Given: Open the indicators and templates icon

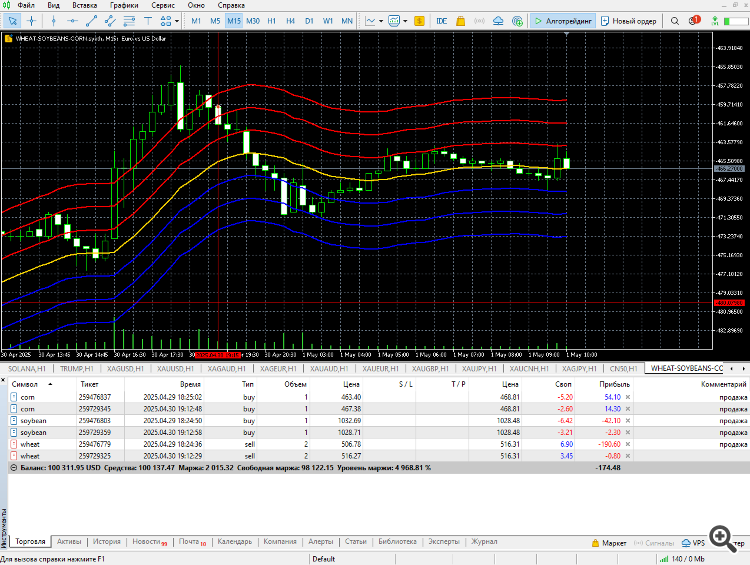Looking at the screenshot, I should [394, 21].
